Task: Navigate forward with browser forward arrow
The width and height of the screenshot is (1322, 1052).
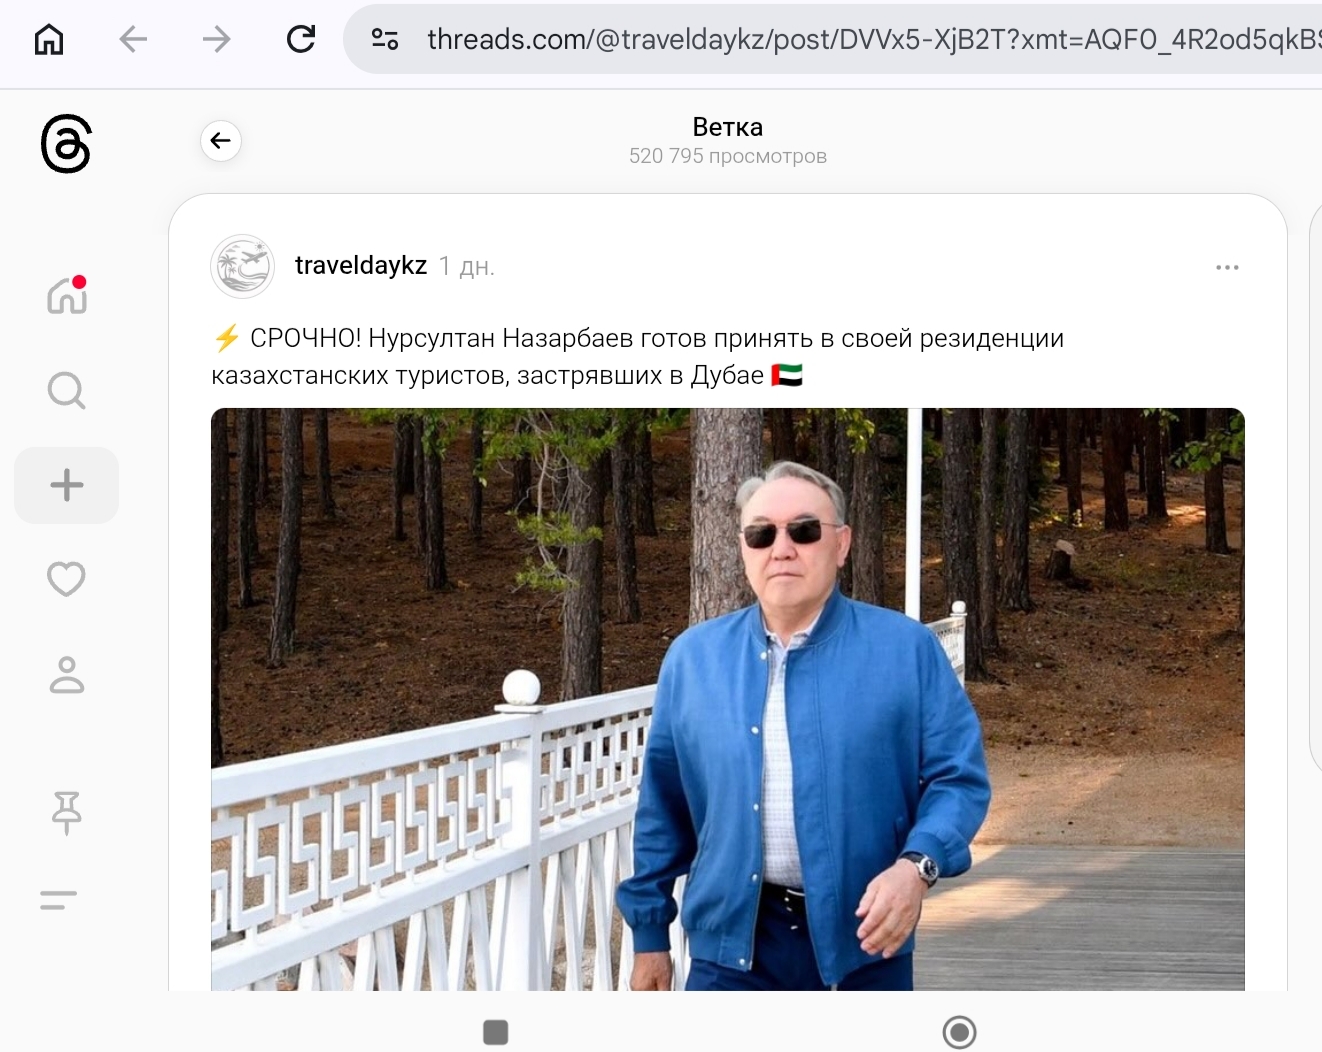Action: coord(216,39)
